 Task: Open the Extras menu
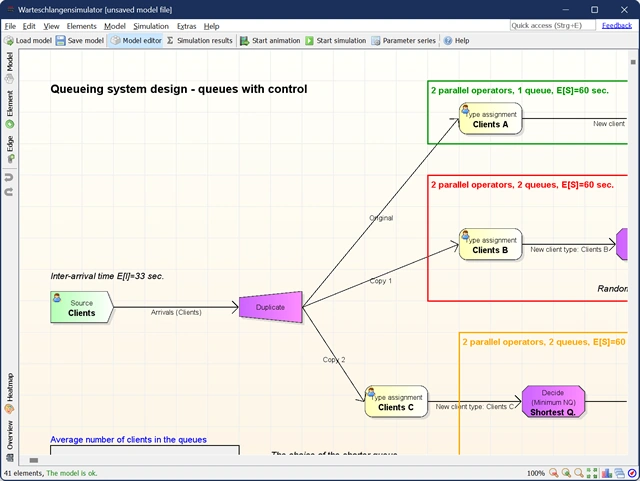pyautogui.click(x=186, y=25)
